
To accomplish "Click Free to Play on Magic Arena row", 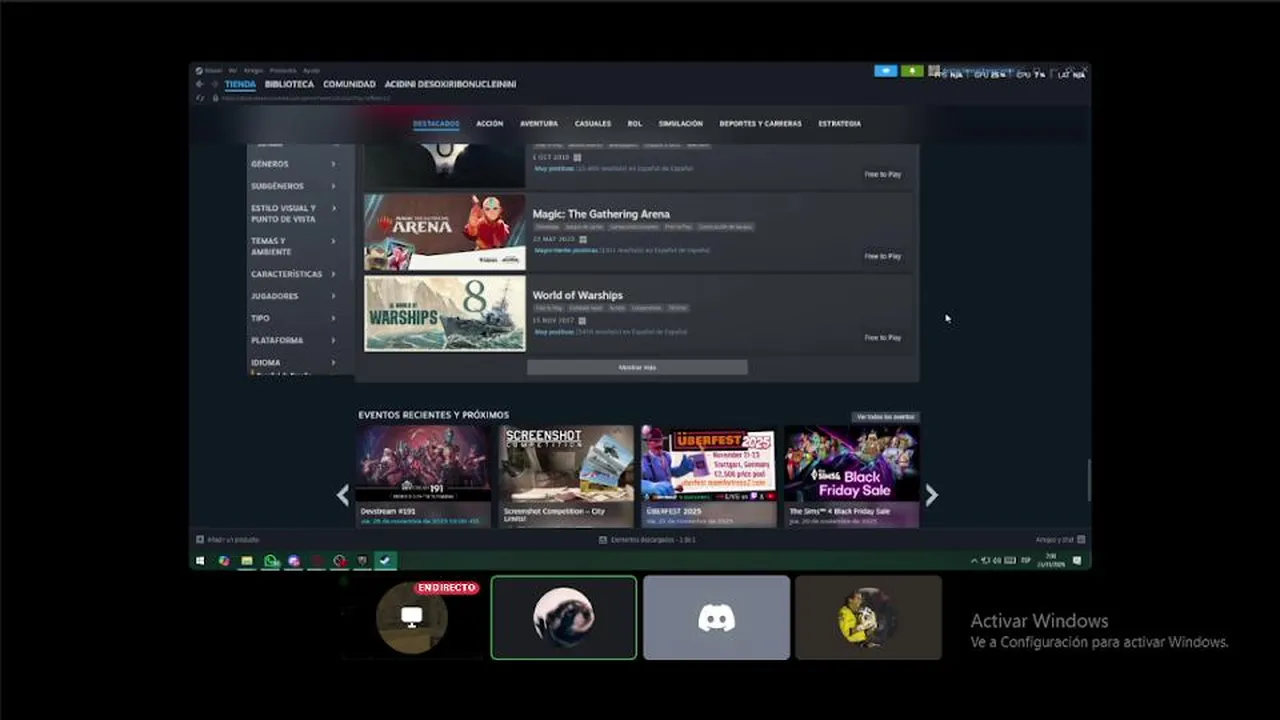I will [x=883, y=256].
